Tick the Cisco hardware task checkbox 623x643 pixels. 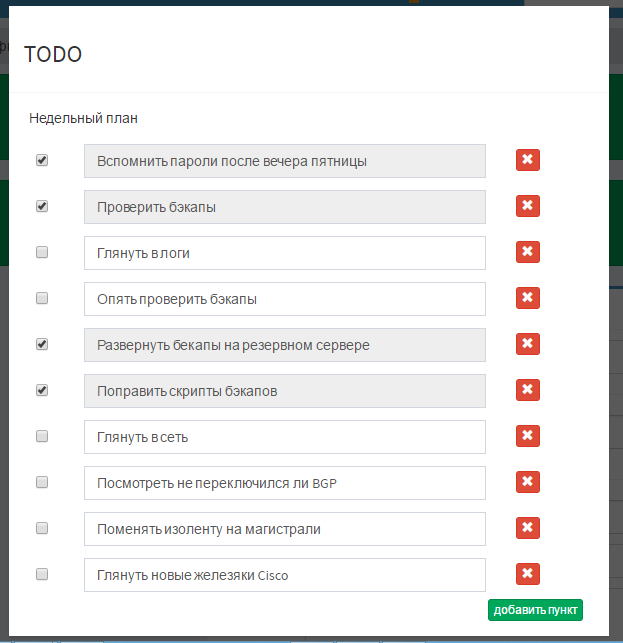click(42, 574)
